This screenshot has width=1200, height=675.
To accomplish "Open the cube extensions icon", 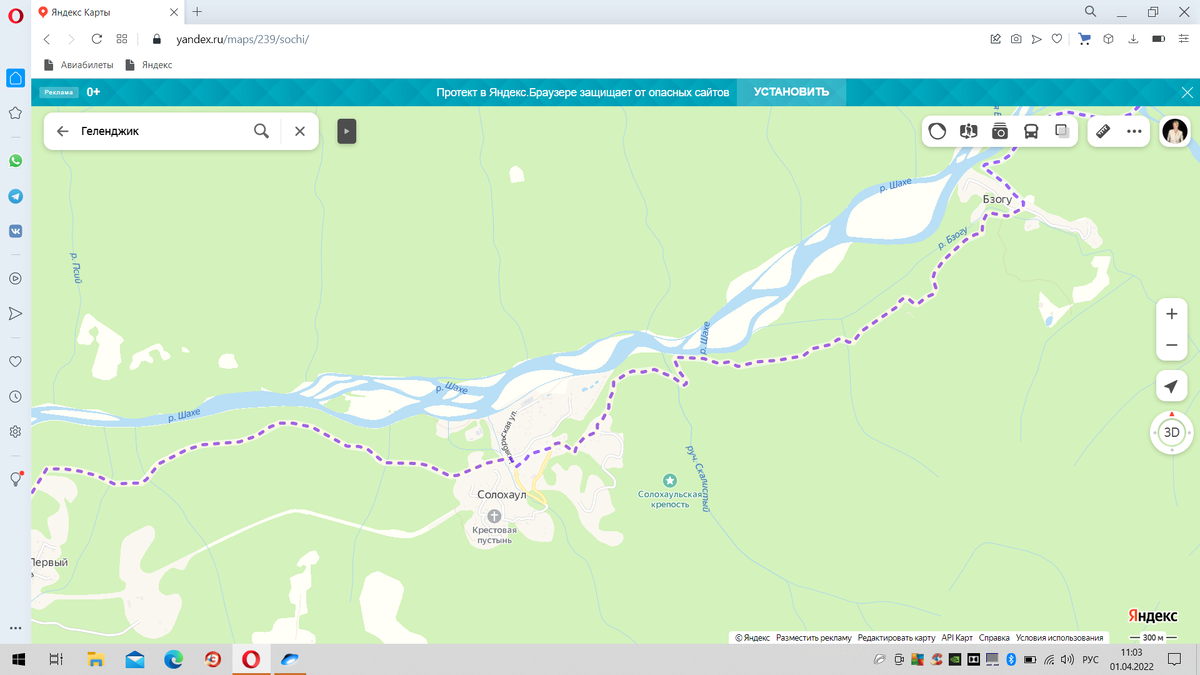I will pos(1108,39).
